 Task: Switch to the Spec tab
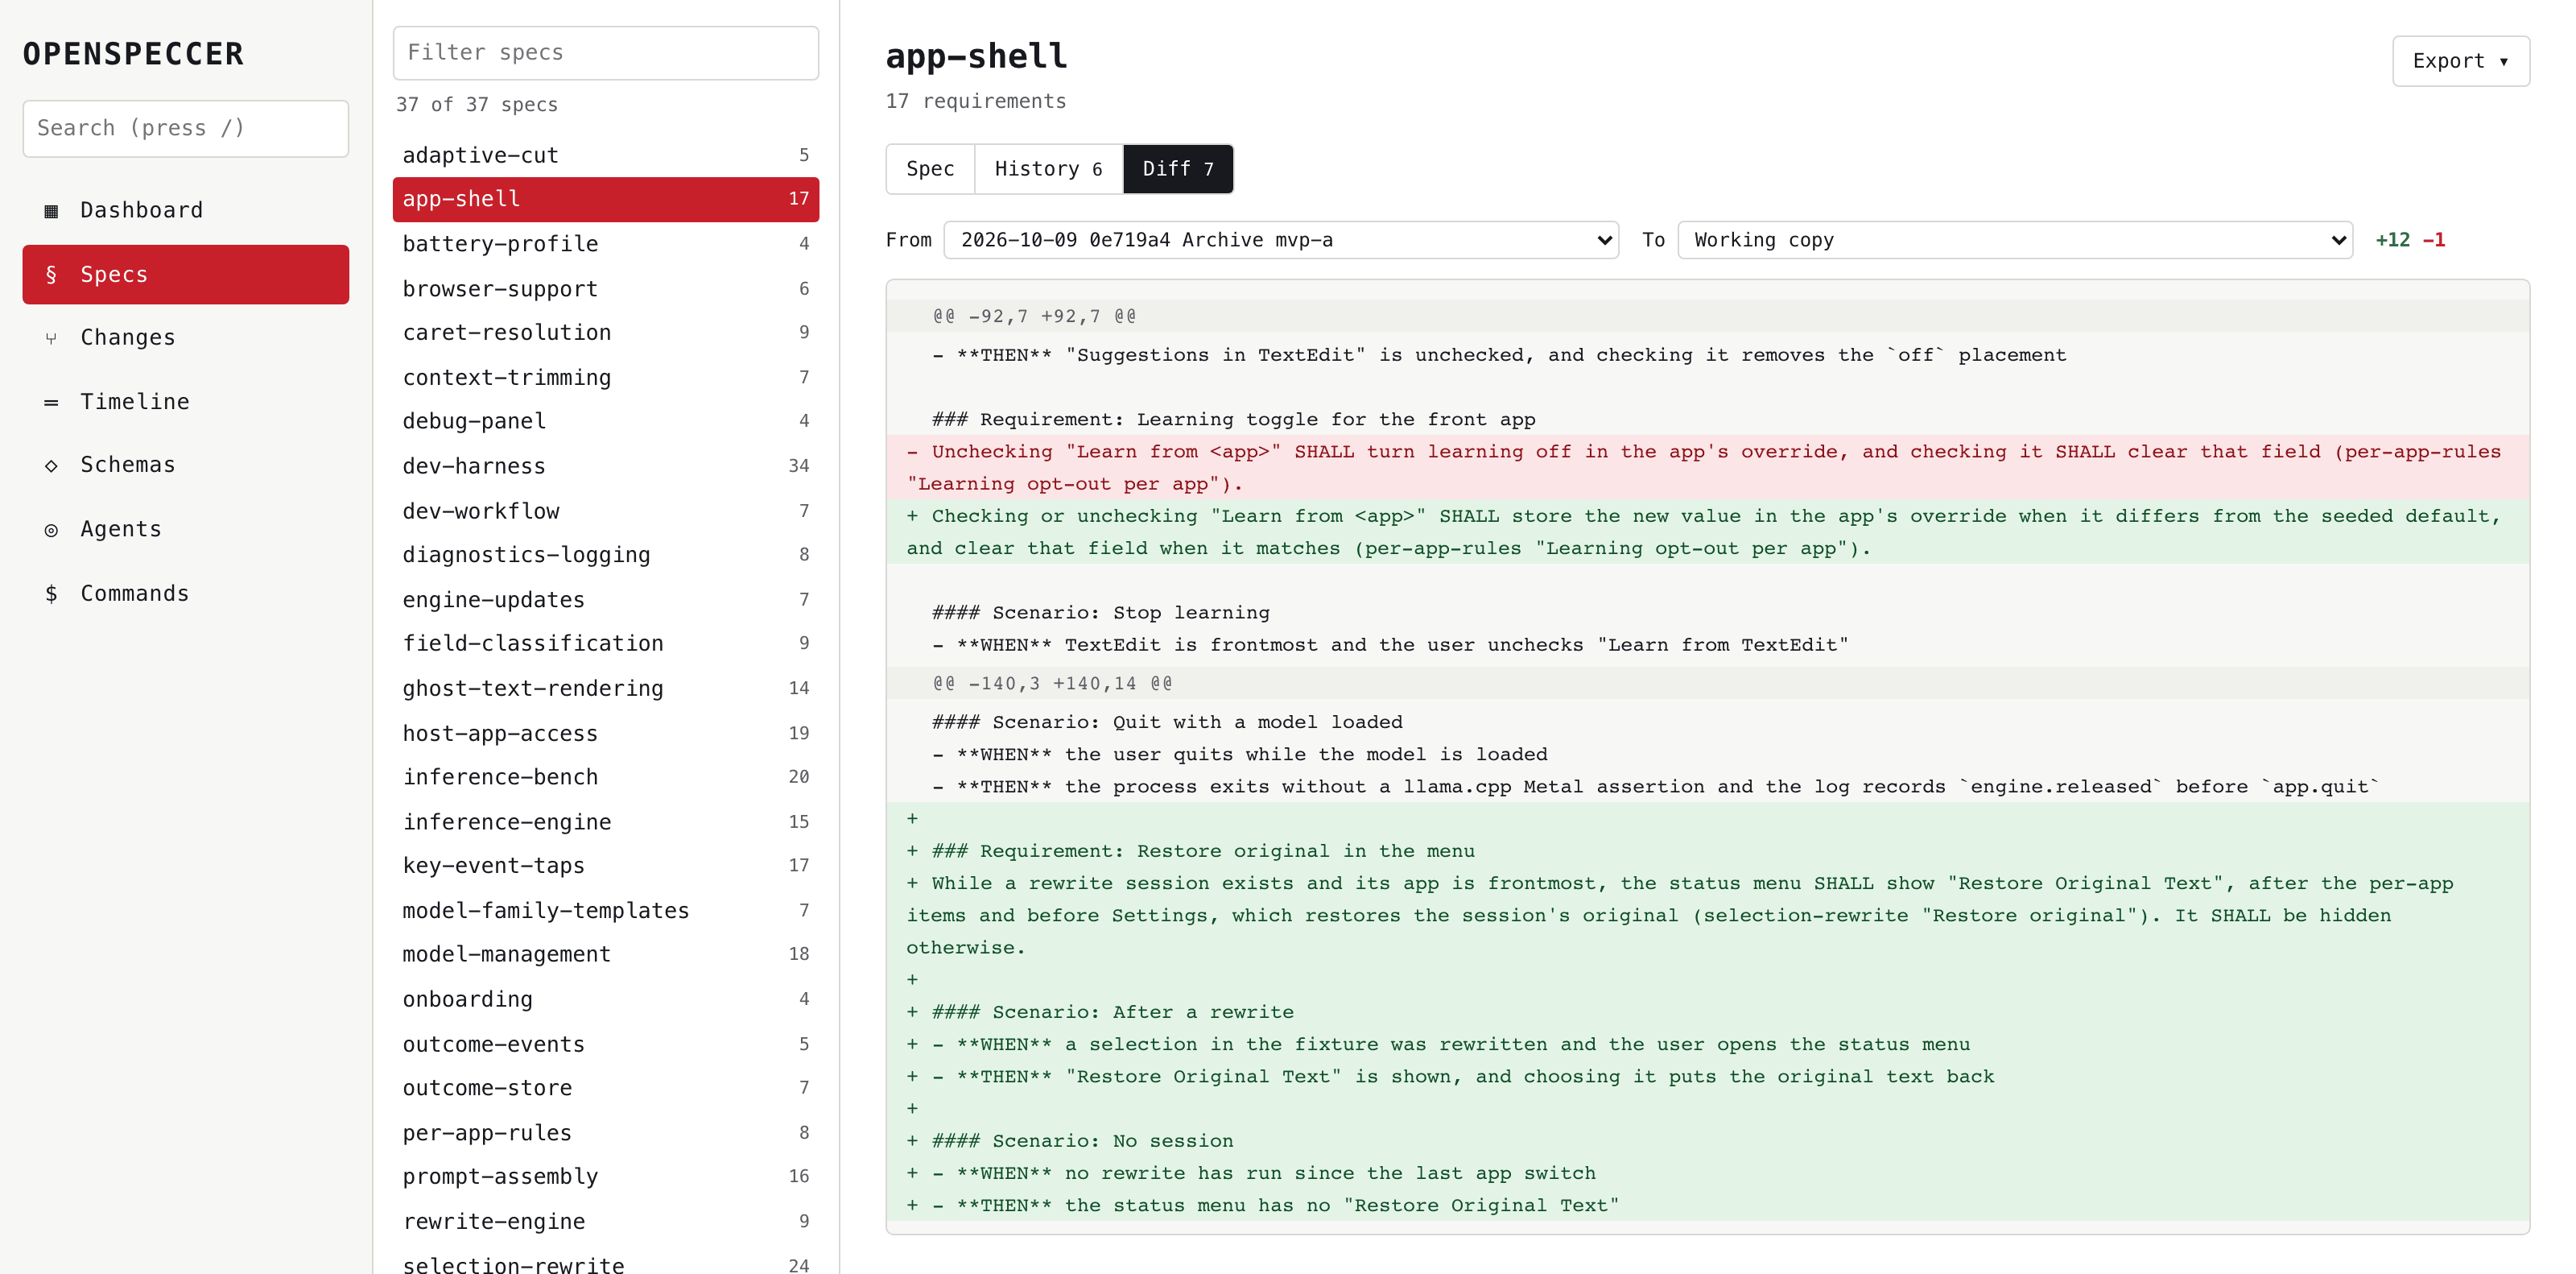tap(930, 169)
